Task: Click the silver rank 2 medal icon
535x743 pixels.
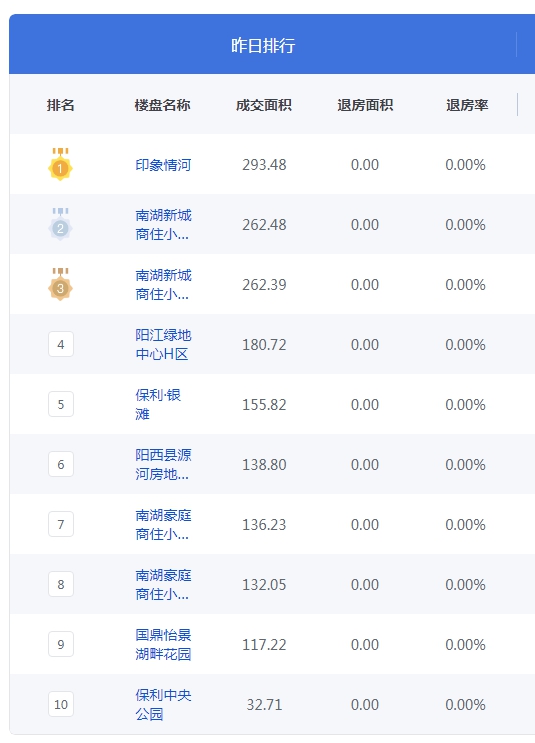Action: (x=60, y=224)
